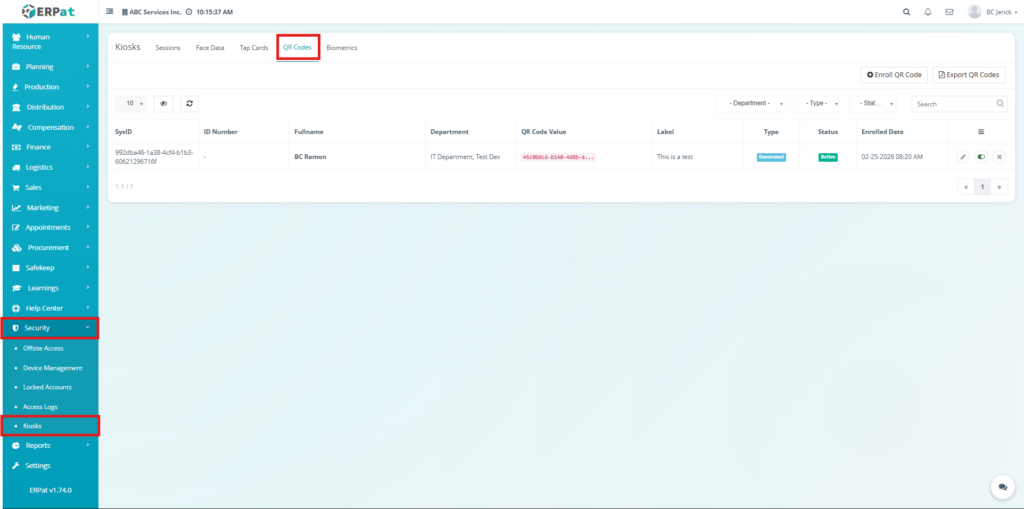Delete BC Ramon's QR code entry

[998, 157]
